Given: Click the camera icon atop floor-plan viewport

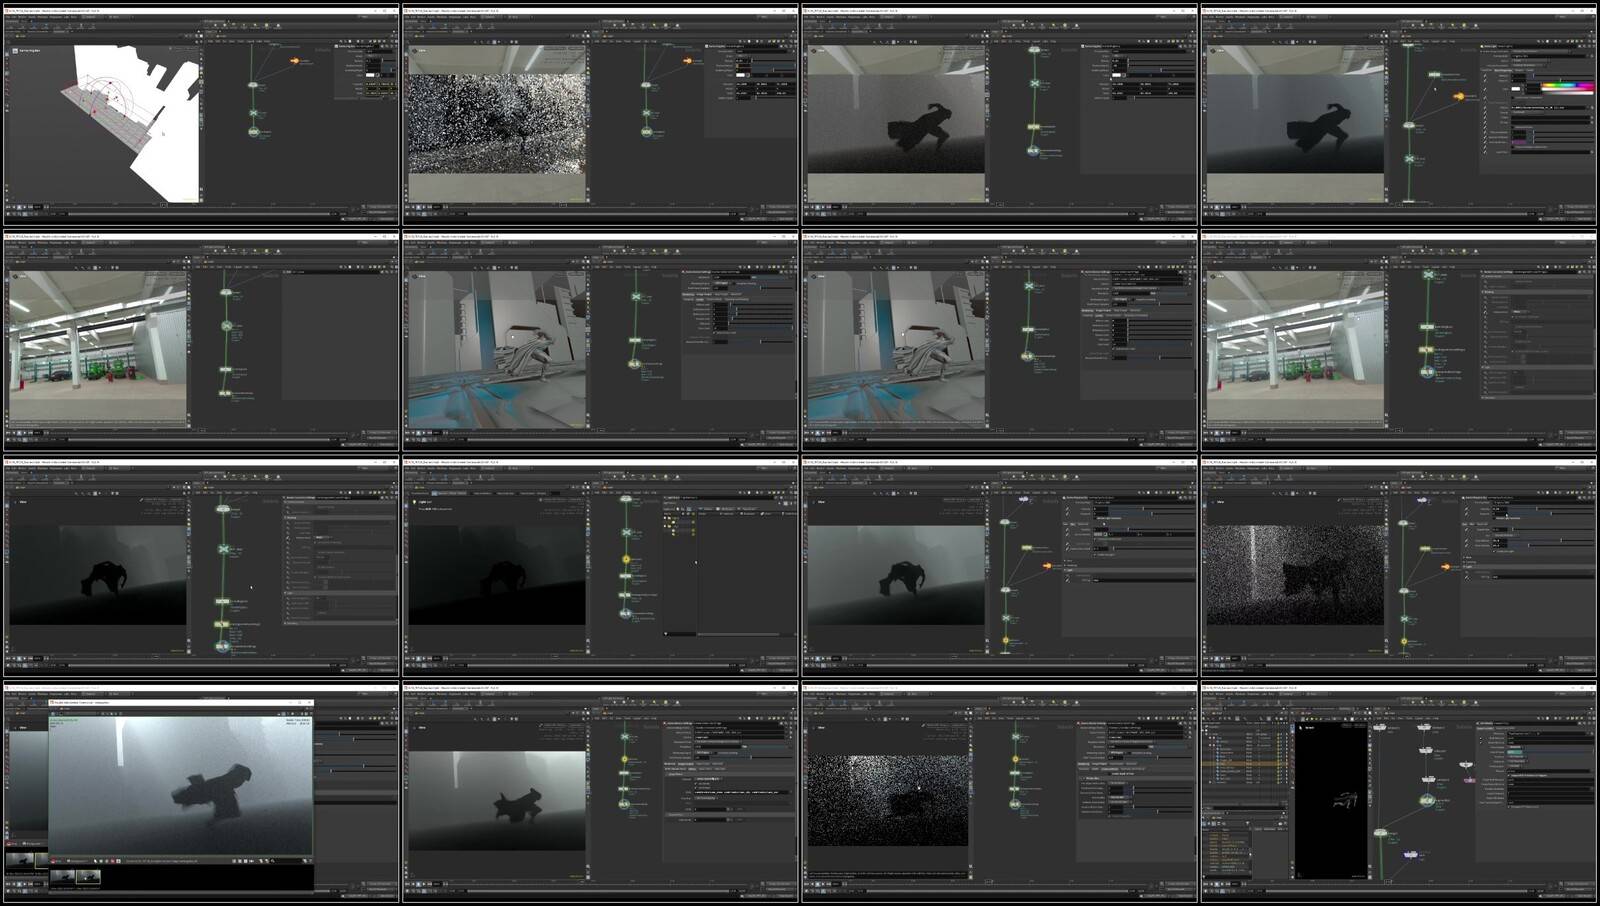Looking at the screenshot, I should [15, 50].
